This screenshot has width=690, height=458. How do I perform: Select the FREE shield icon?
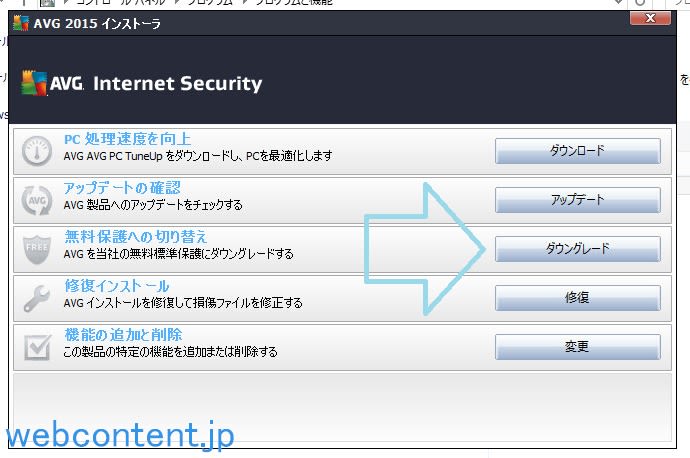click(38, 247)
